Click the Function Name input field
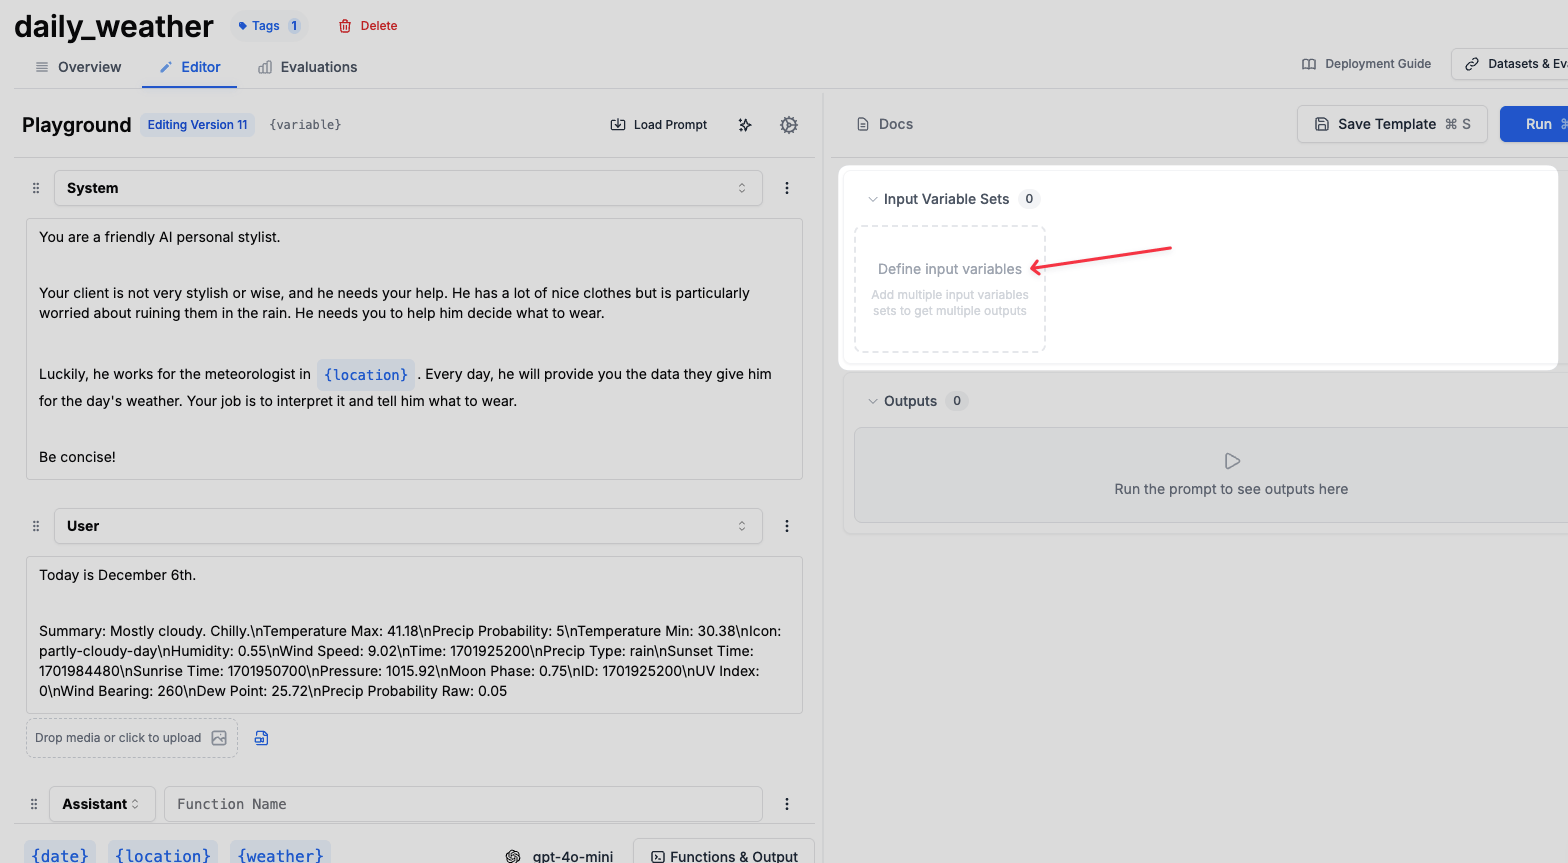Image resolution: width=1568 pixels, height=863 pixels. click(x=463, y=804)
